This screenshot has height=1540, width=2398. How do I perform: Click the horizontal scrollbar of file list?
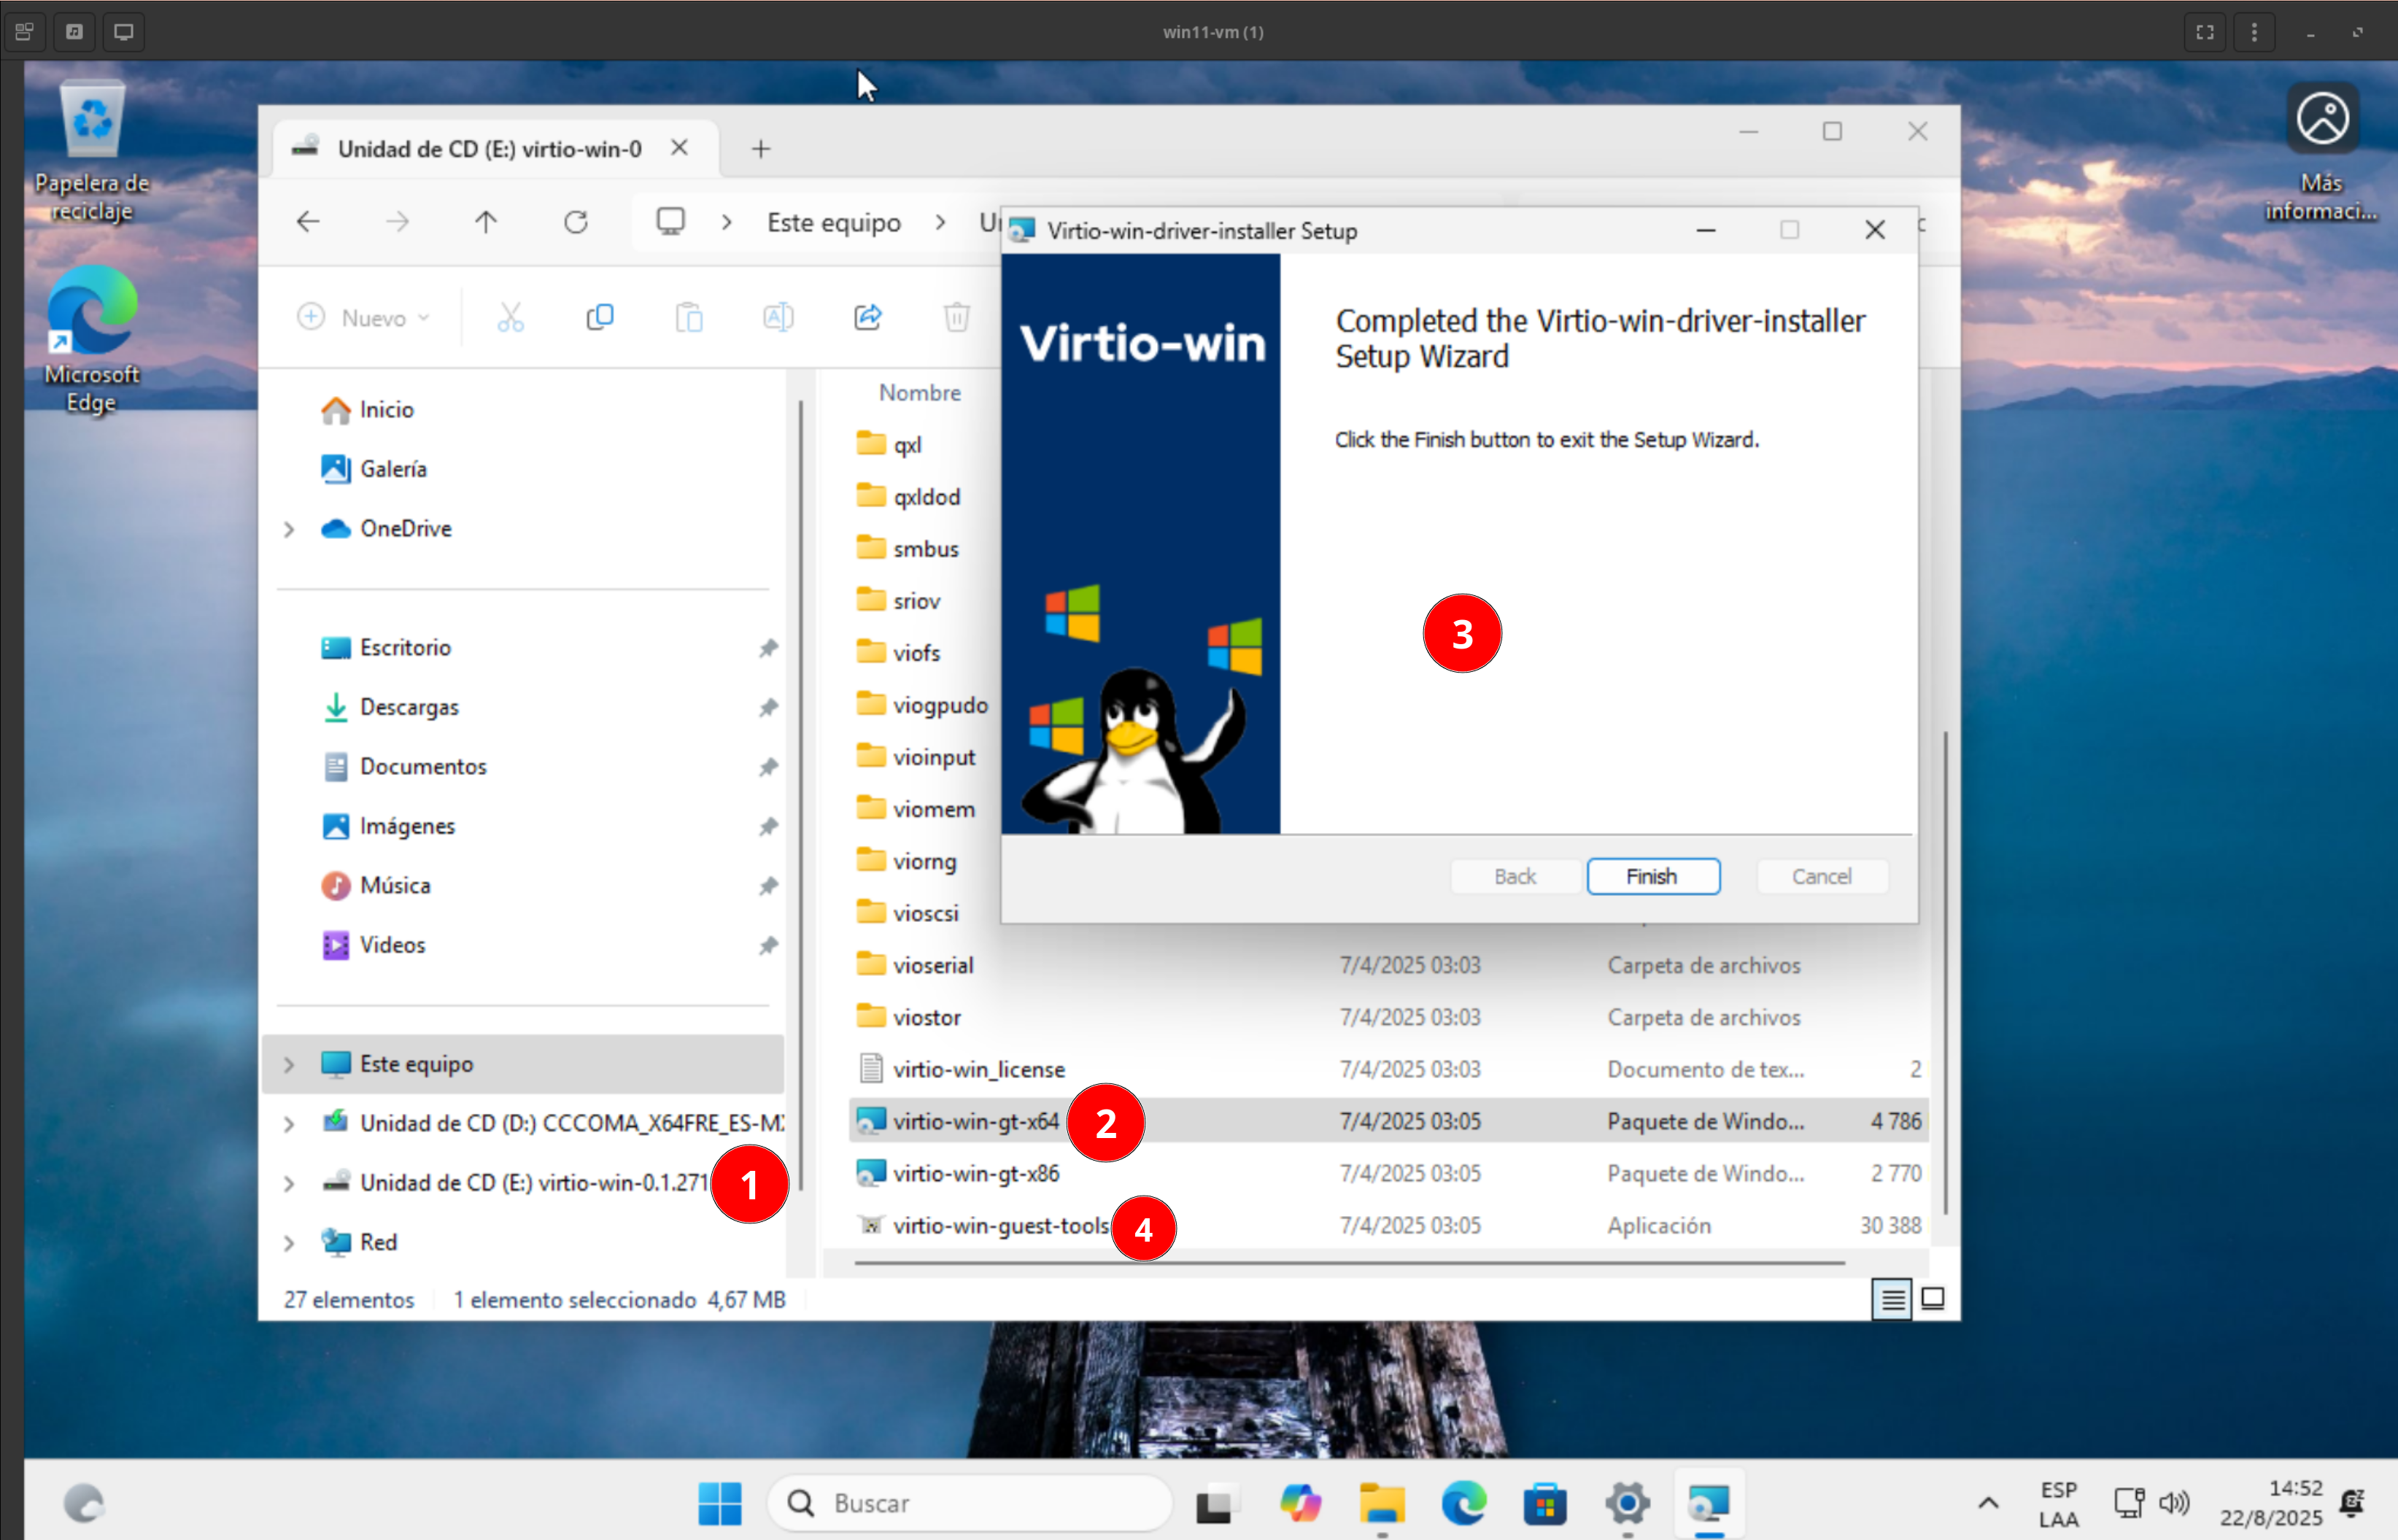pos(1348,1263)
